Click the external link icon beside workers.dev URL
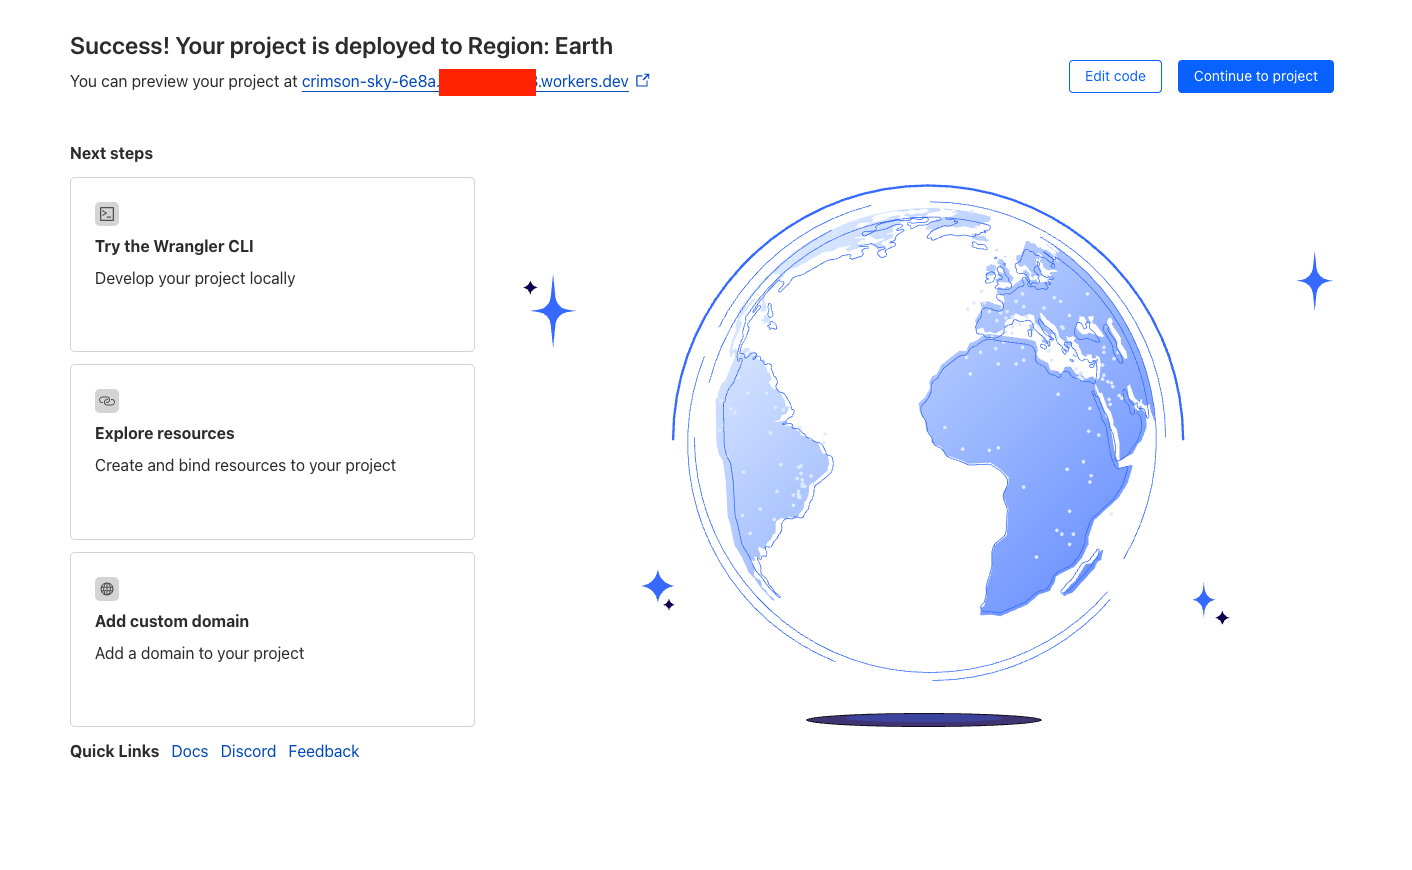This screenshot has width=1412, height=870. (643, 81)
